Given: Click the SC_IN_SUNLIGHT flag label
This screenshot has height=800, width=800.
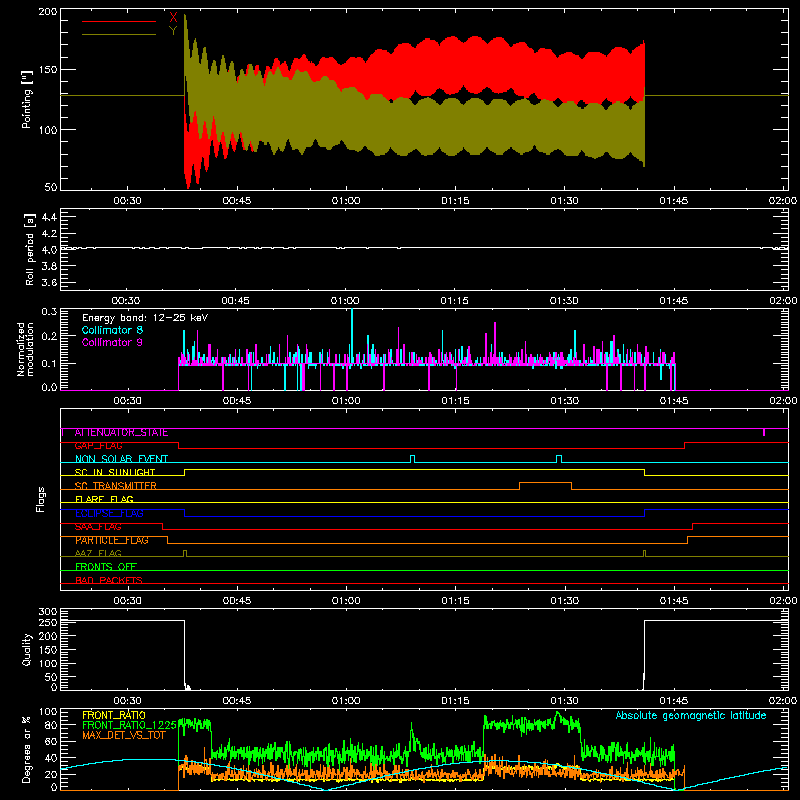Looking at the screenshot, I should click(115, 472).
